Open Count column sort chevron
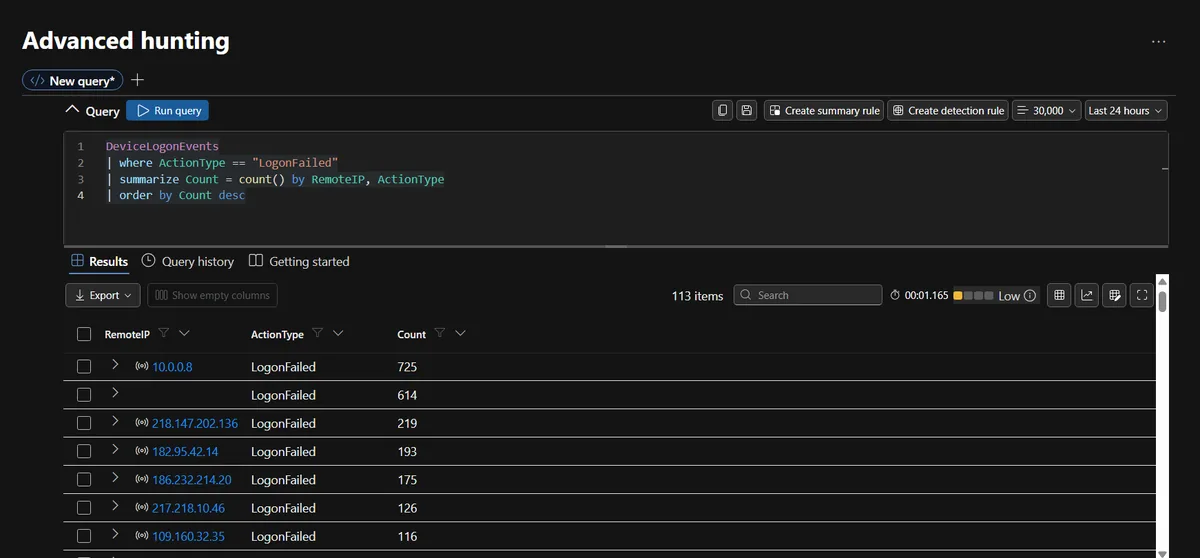1200x558 pixels. coord(461,334)
